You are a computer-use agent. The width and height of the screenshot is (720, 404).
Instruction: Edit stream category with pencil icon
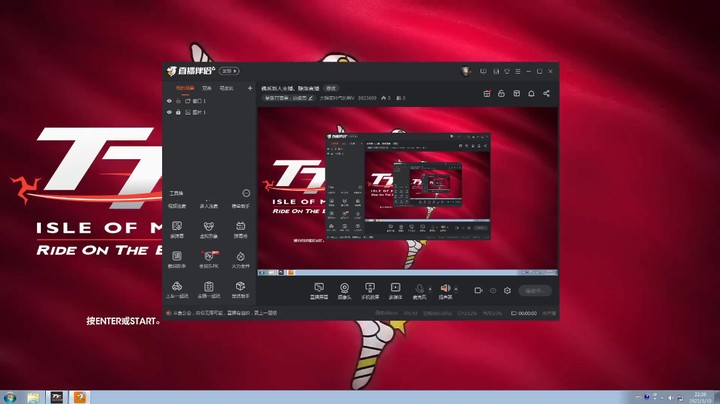[310, 98]
